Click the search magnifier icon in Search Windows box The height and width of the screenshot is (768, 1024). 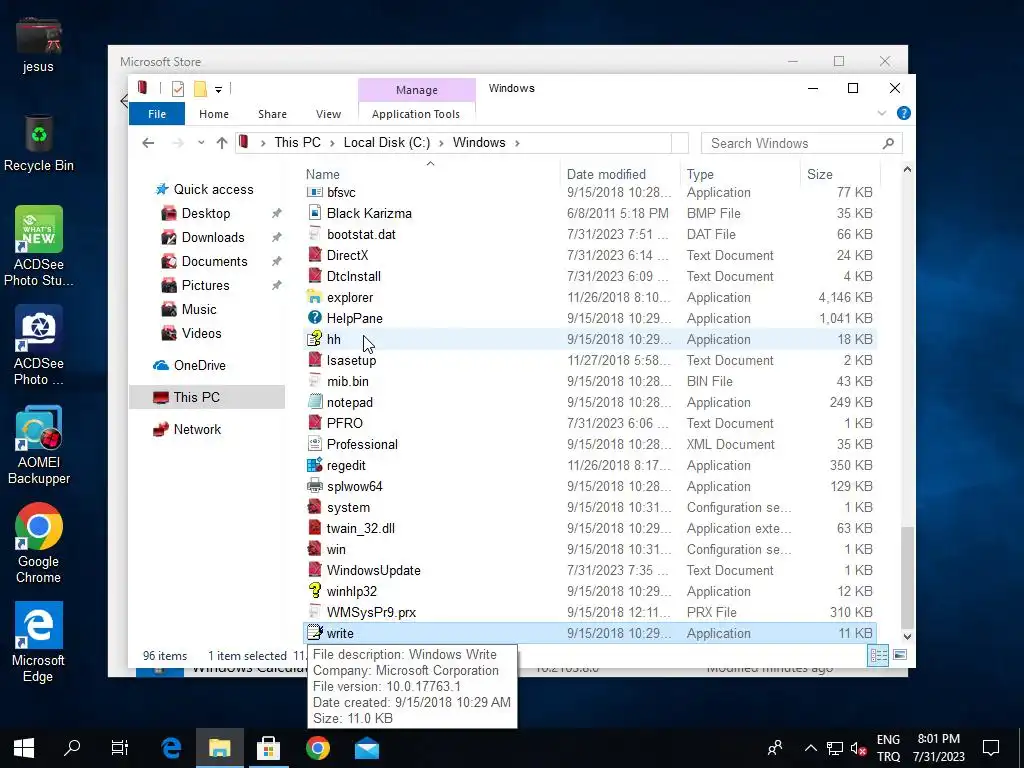[888, 143]
